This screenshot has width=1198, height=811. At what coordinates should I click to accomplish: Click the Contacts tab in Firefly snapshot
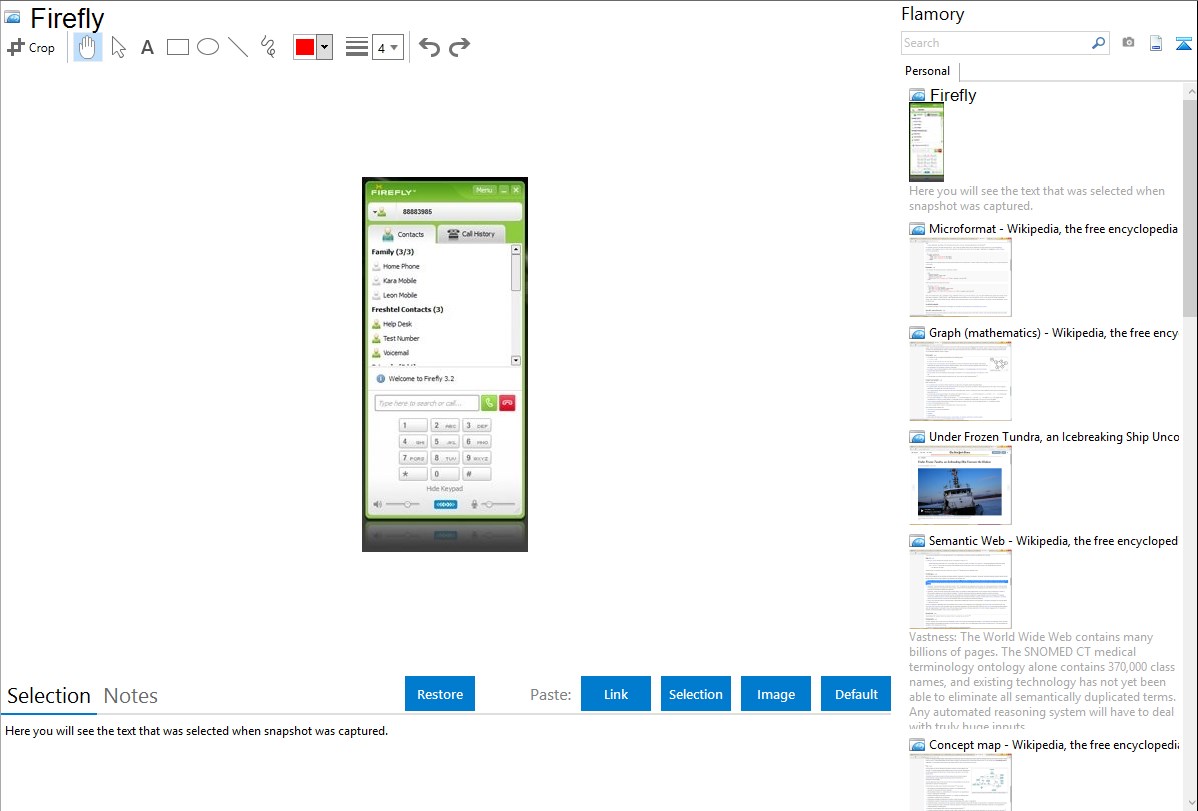point(403,234)
